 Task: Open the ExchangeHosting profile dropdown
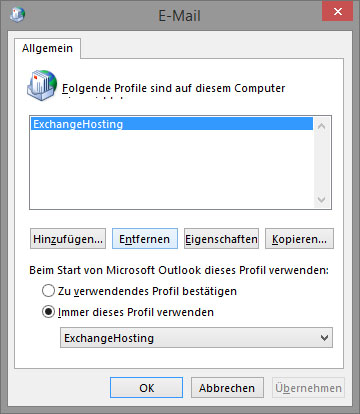[196, 338]
